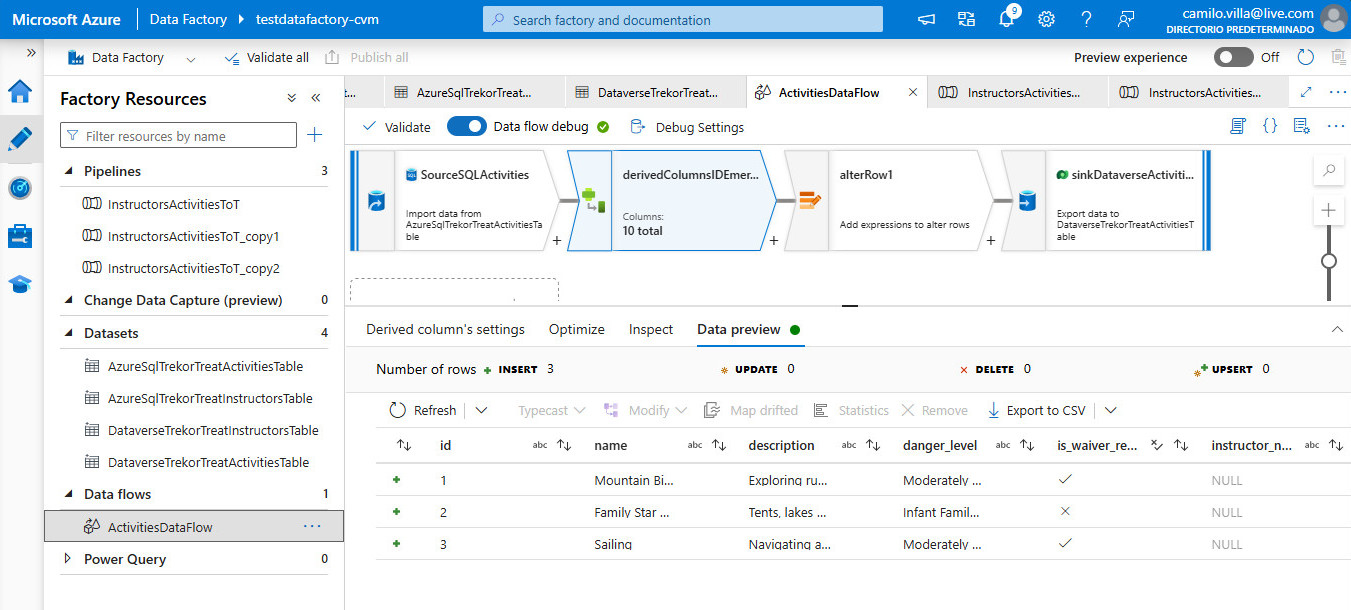
Task: Open portal settings gear
Action: [1047, 20]
